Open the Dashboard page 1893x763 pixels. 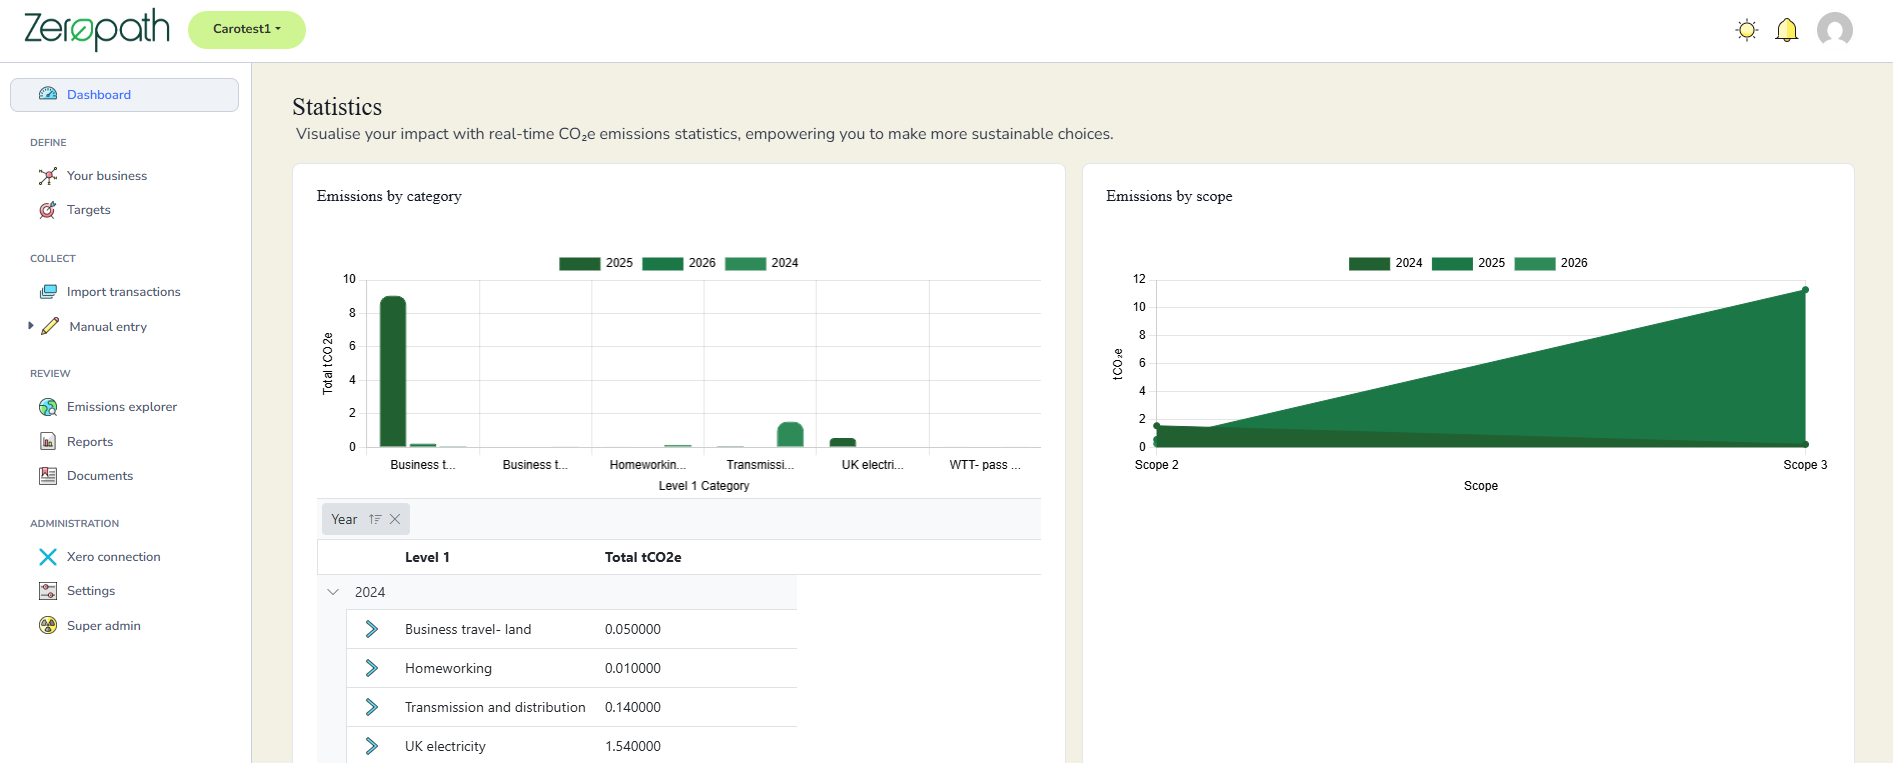click(124, 95)
